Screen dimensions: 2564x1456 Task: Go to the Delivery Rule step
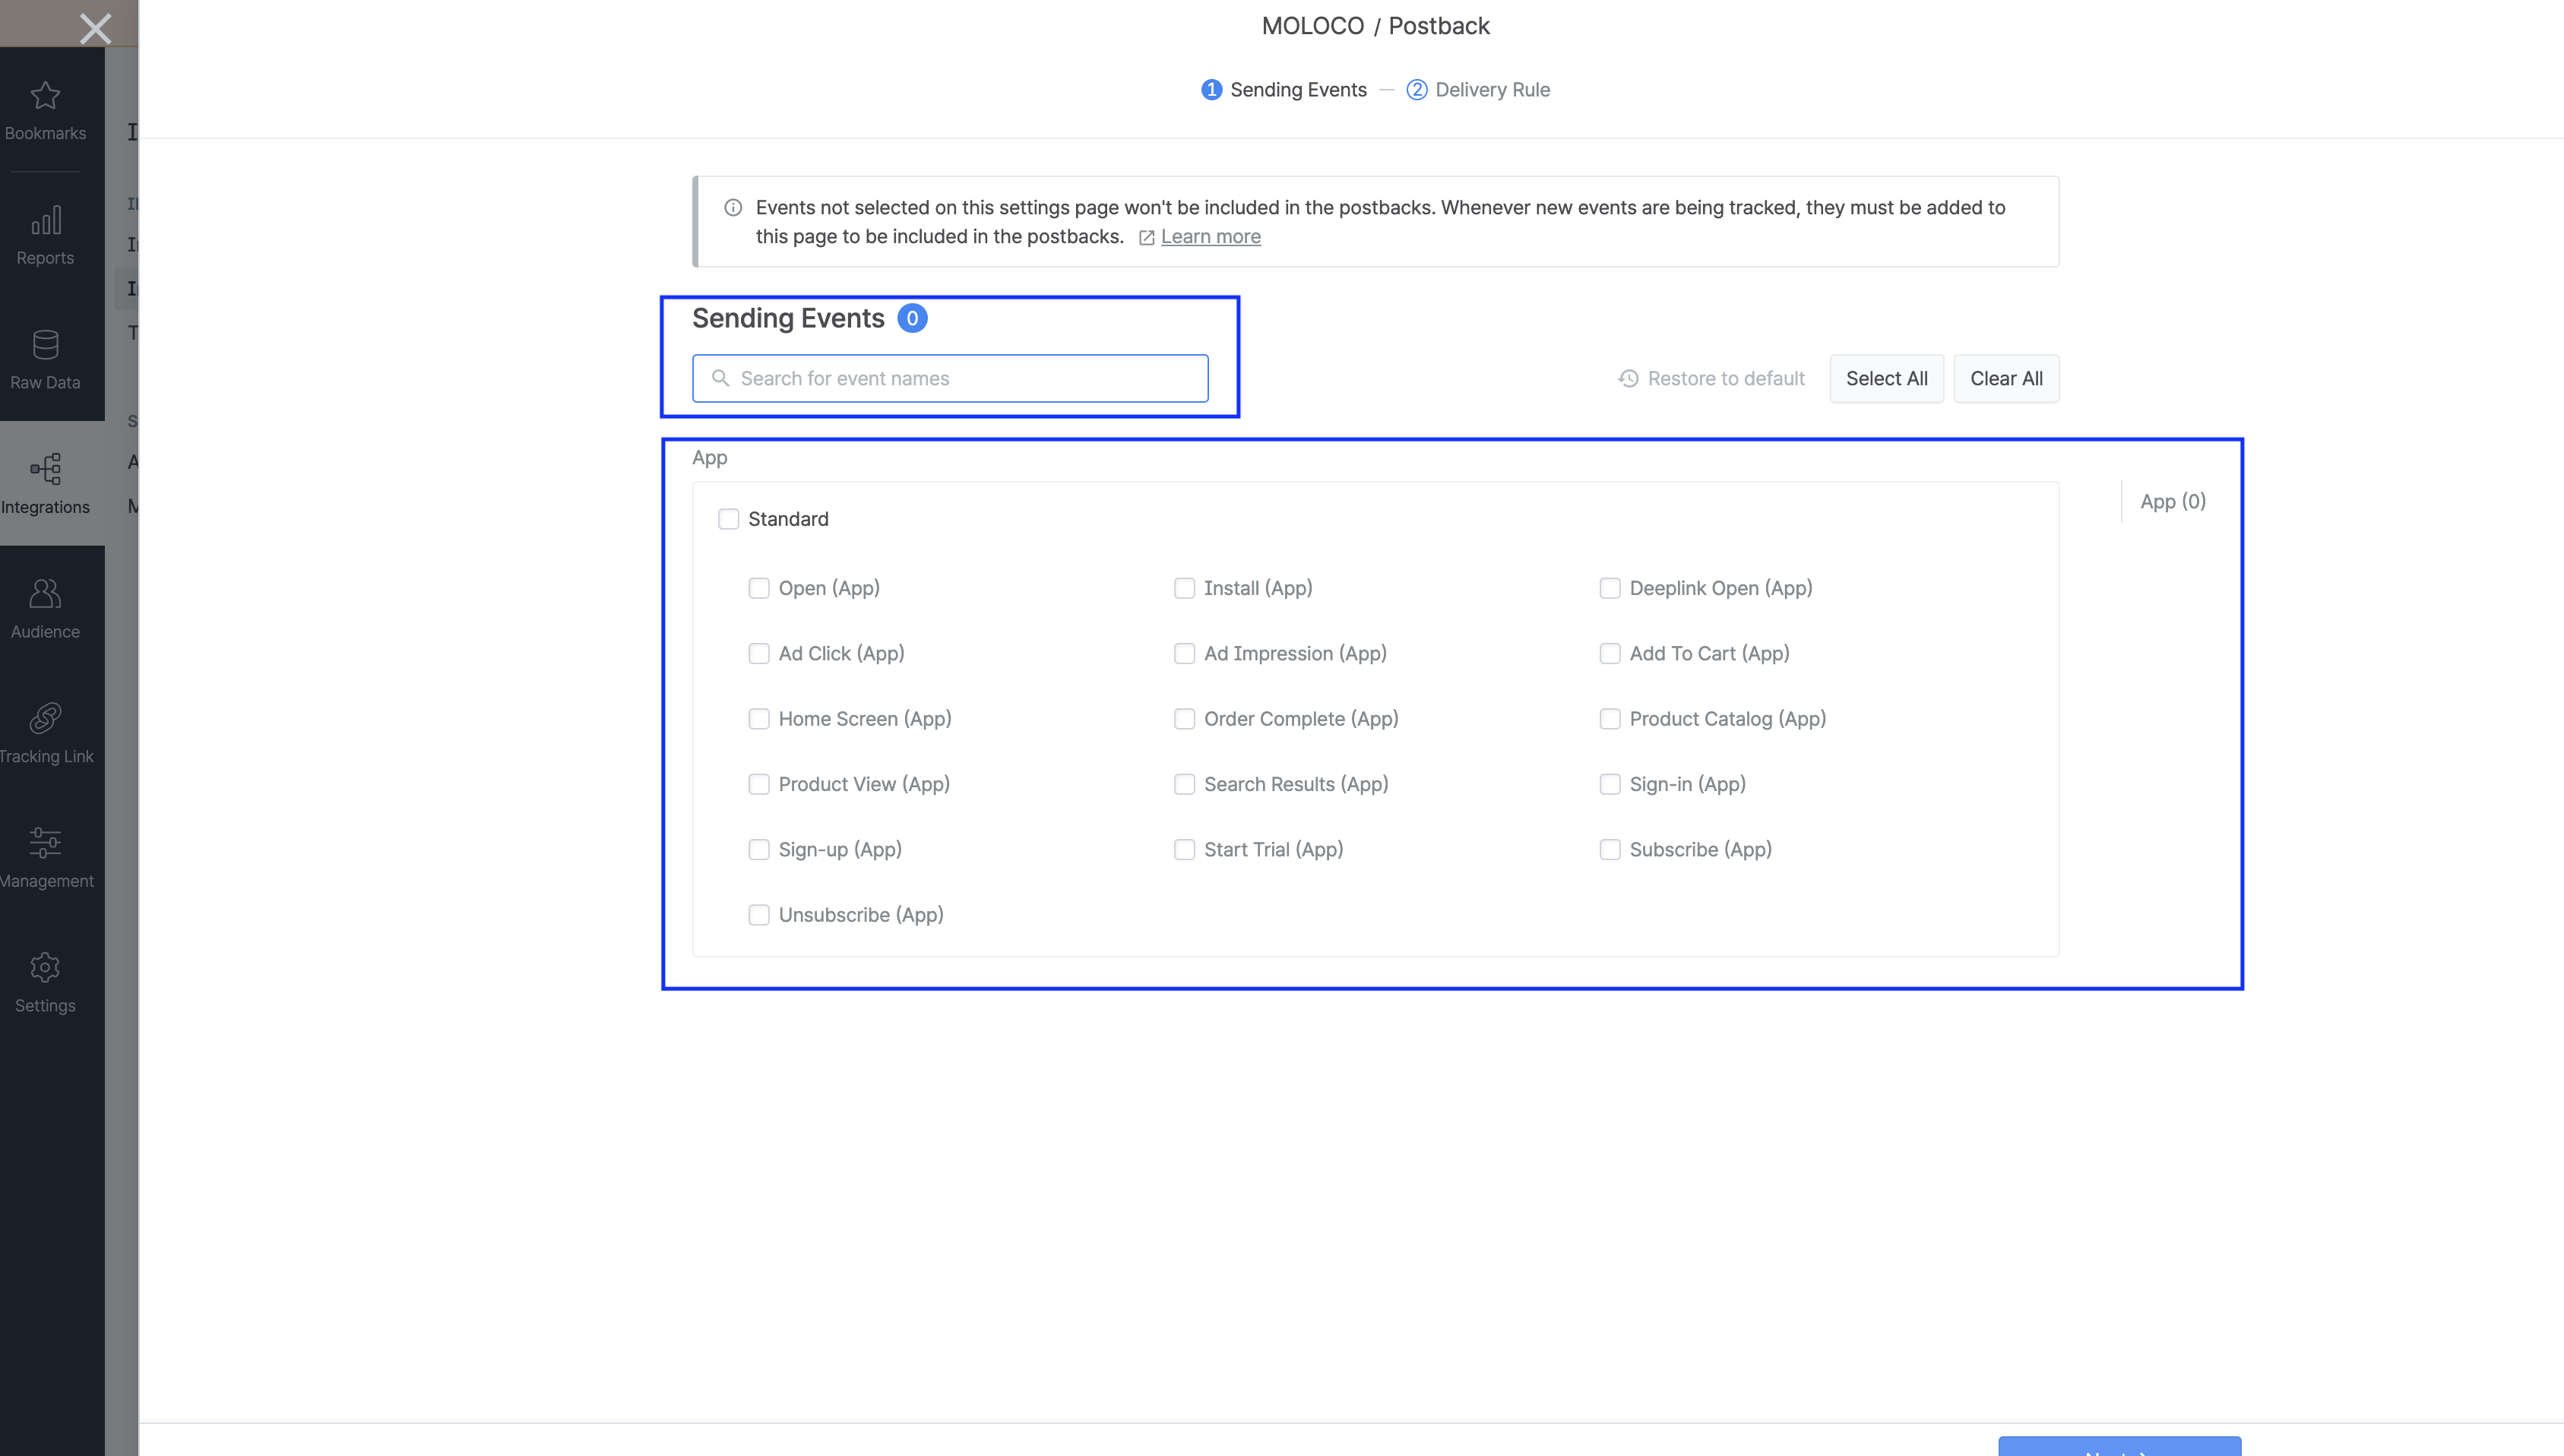[1478, 90]
